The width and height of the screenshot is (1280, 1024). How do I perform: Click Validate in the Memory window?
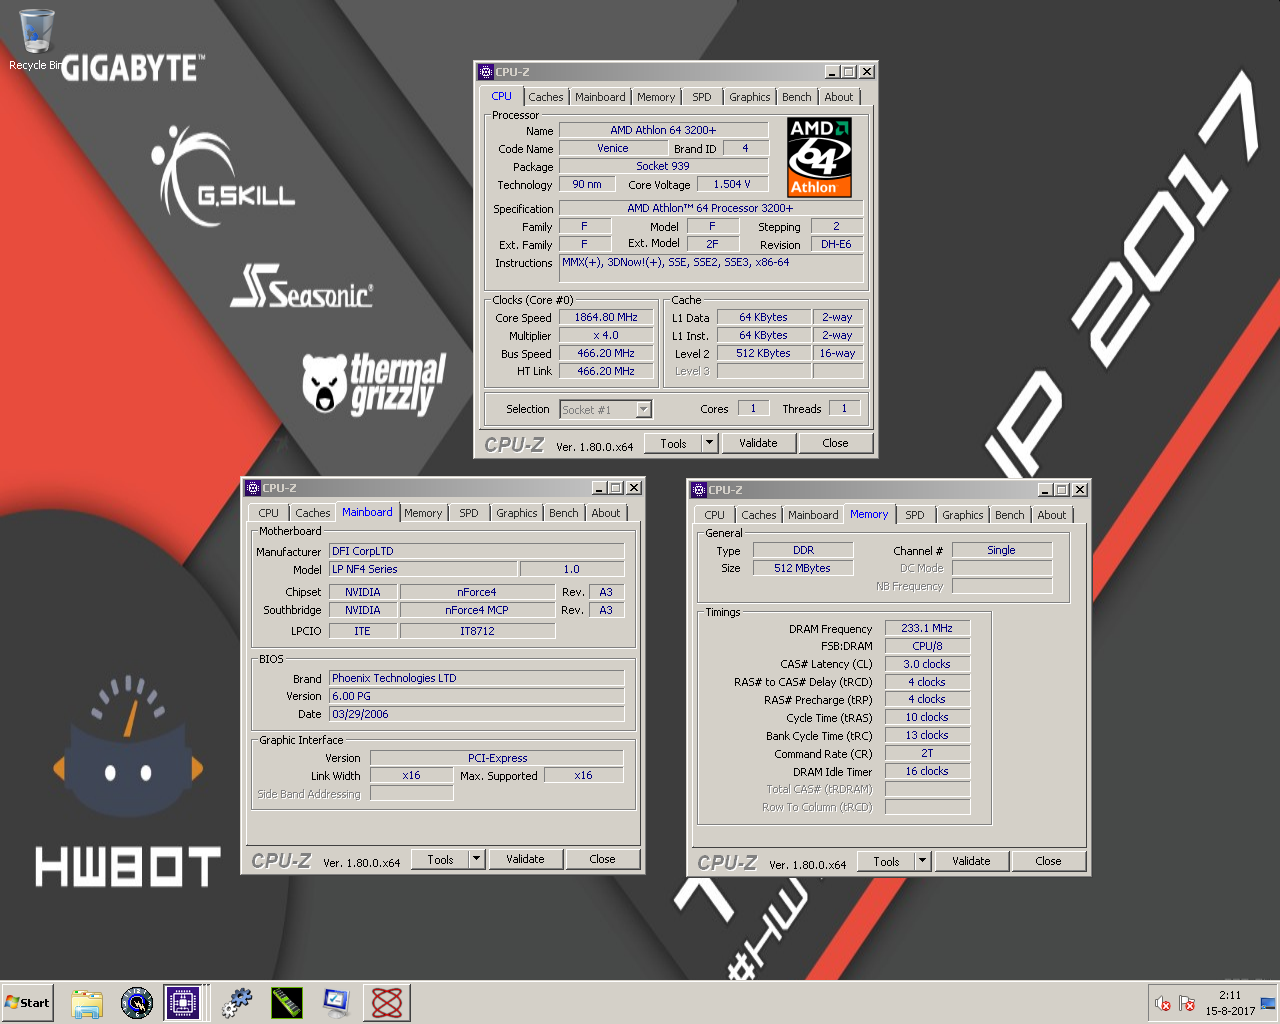(971, 861)
